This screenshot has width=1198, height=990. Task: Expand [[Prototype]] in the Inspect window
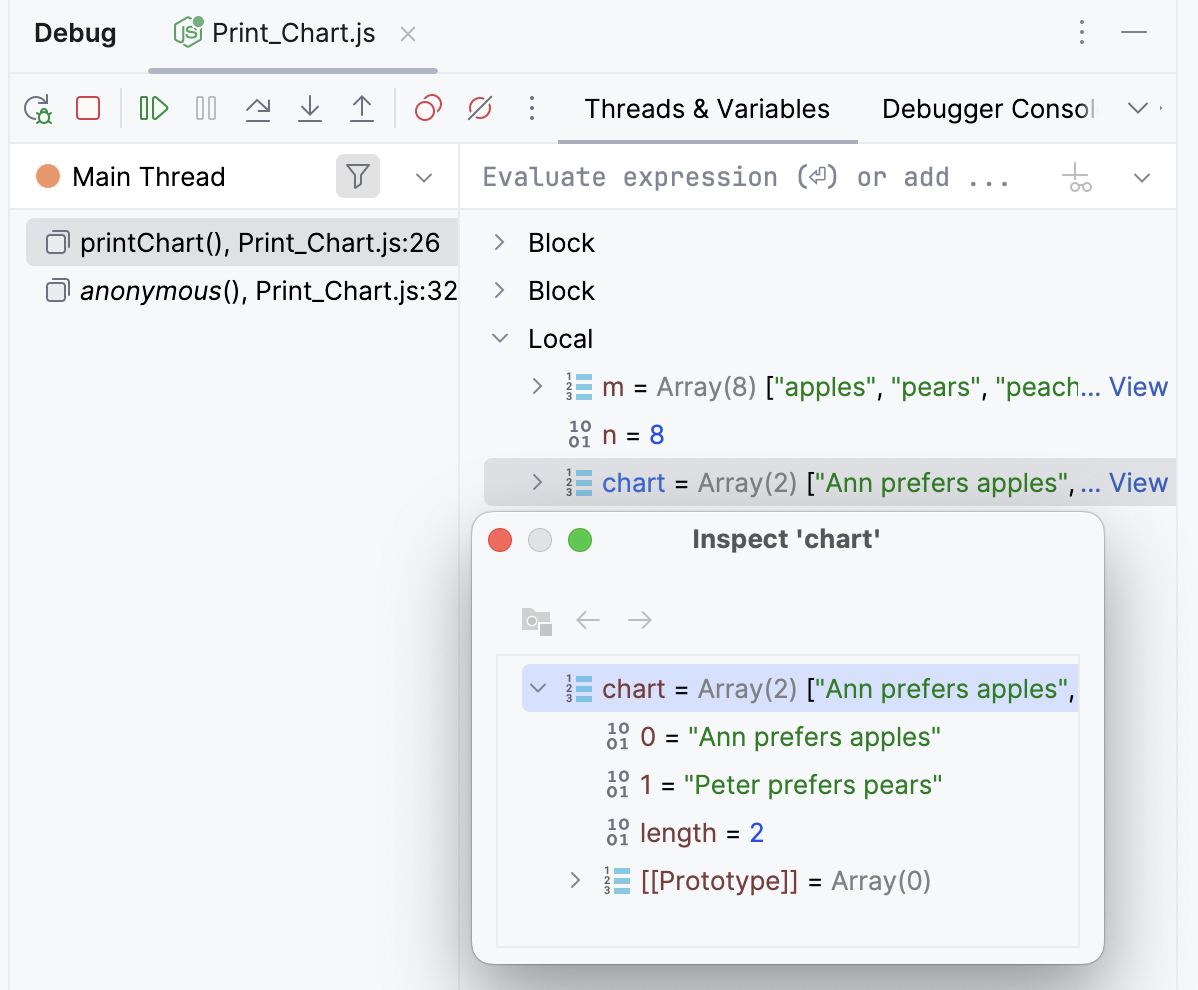[575, 880]
